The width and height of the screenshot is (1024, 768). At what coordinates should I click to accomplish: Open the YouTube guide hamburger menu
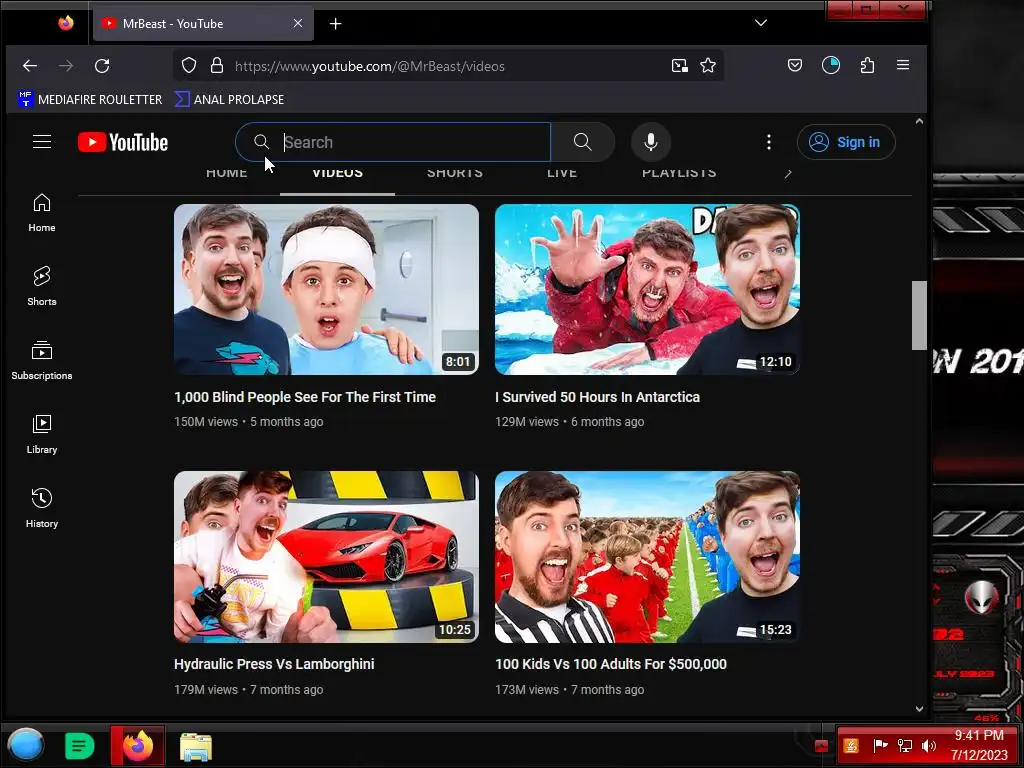[x=42, y=142]
